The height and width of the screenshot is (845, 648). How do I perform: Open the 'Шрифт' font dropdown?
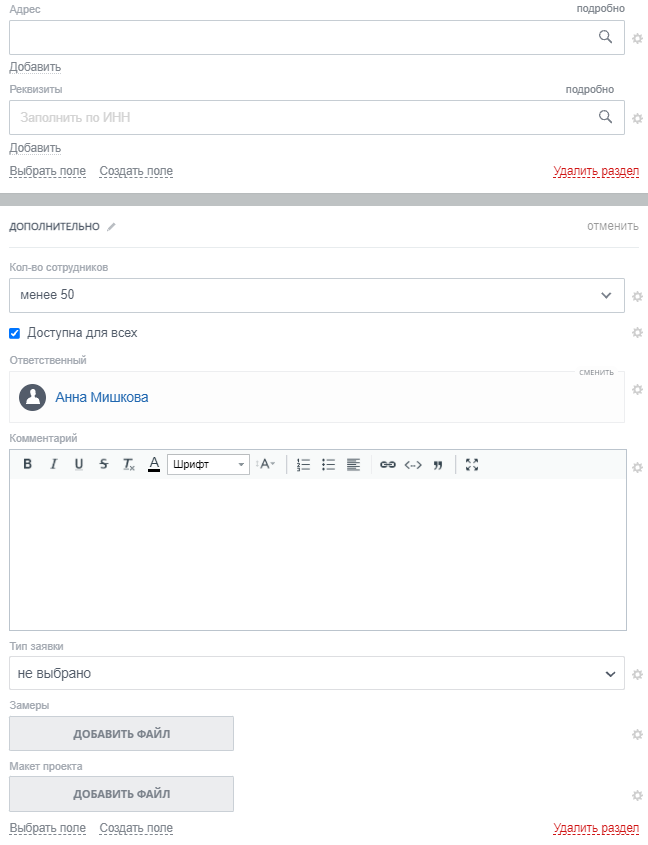click(208, 464)
